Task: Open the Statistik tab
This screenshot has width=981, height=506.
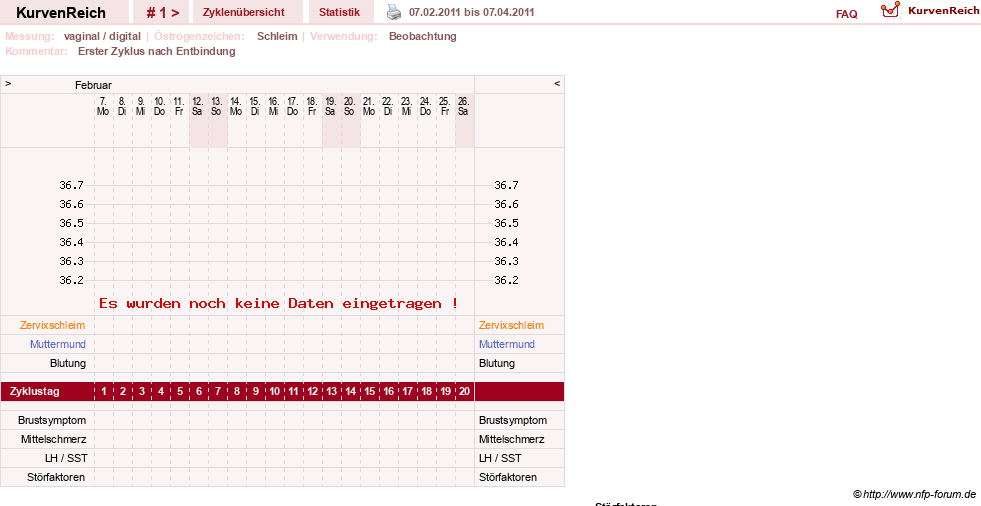Action: 339,13
